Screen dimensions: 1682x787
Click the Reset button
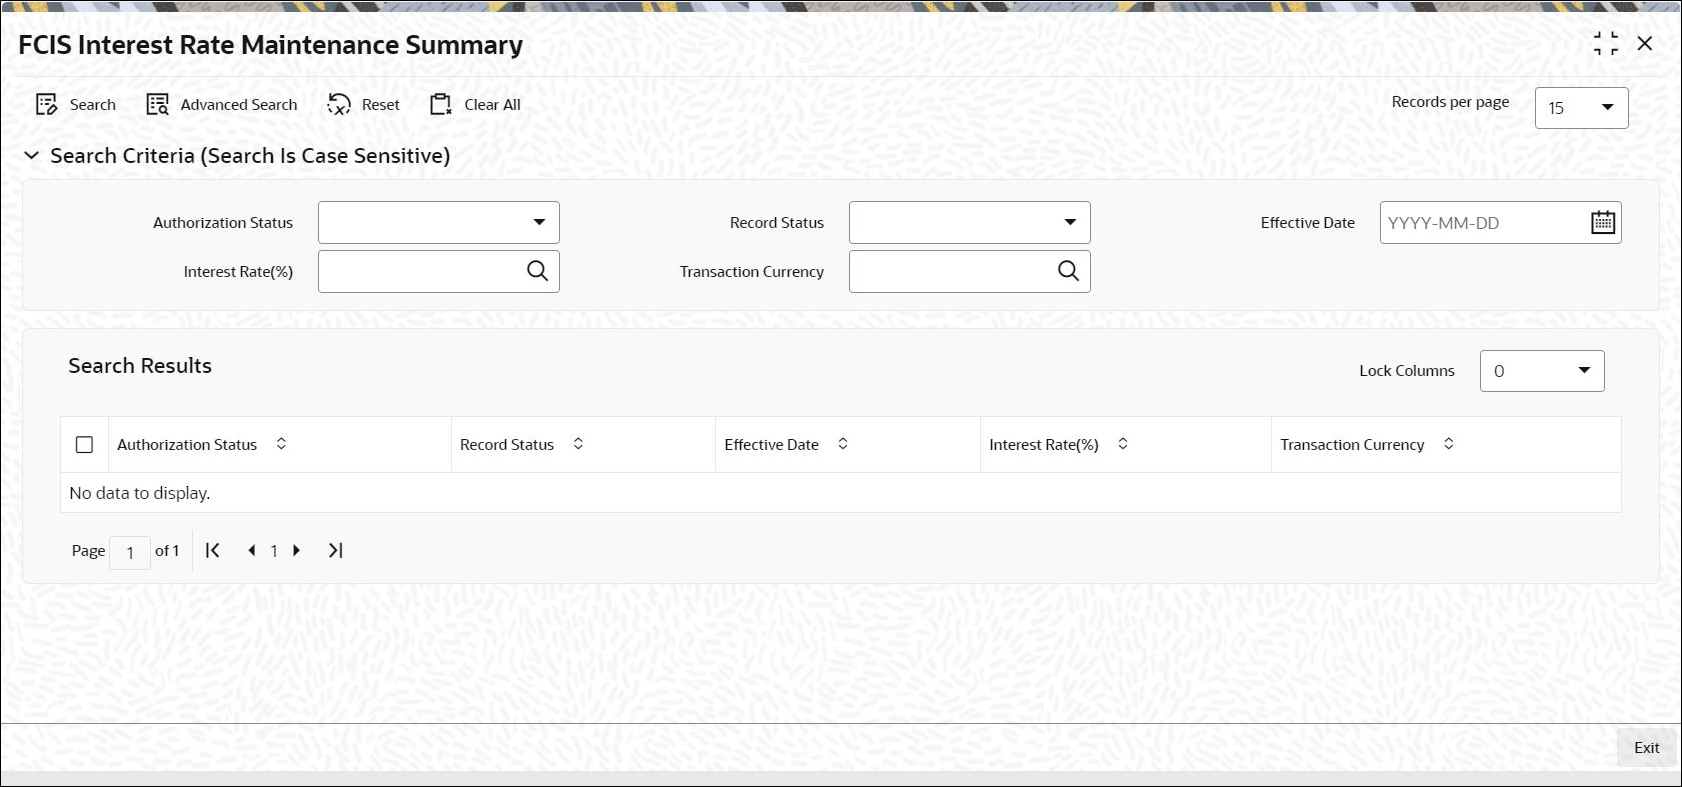364,105
